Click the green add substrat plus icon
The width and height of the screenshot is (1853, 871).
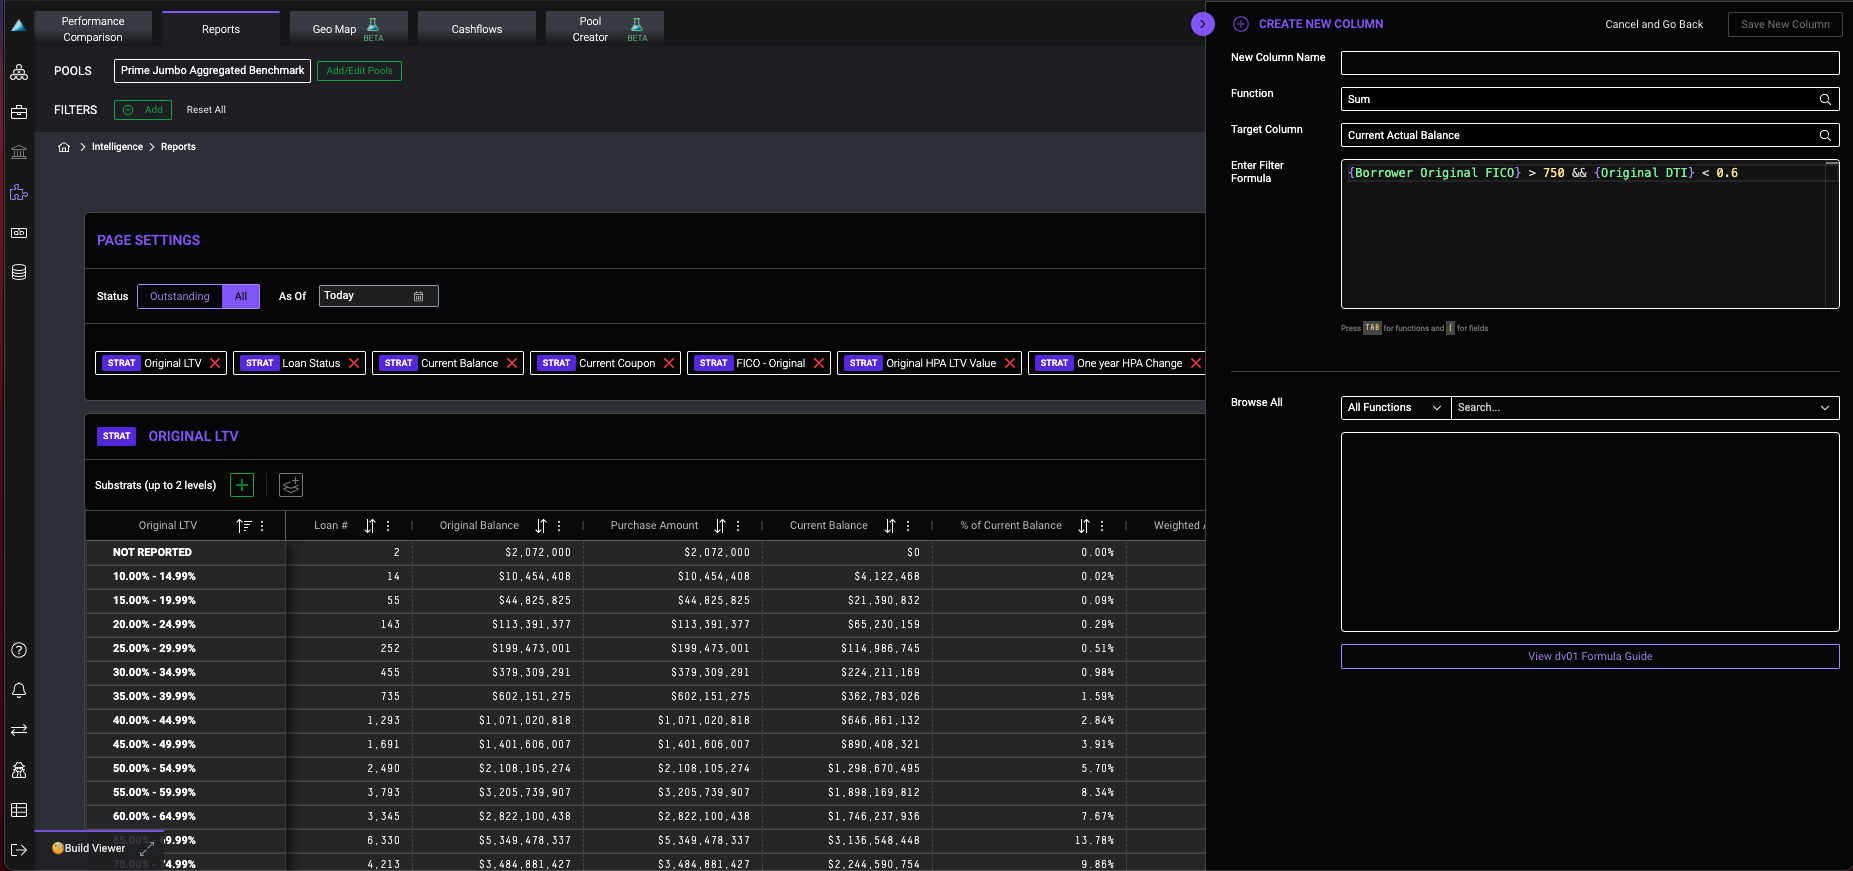pos(242,485)
